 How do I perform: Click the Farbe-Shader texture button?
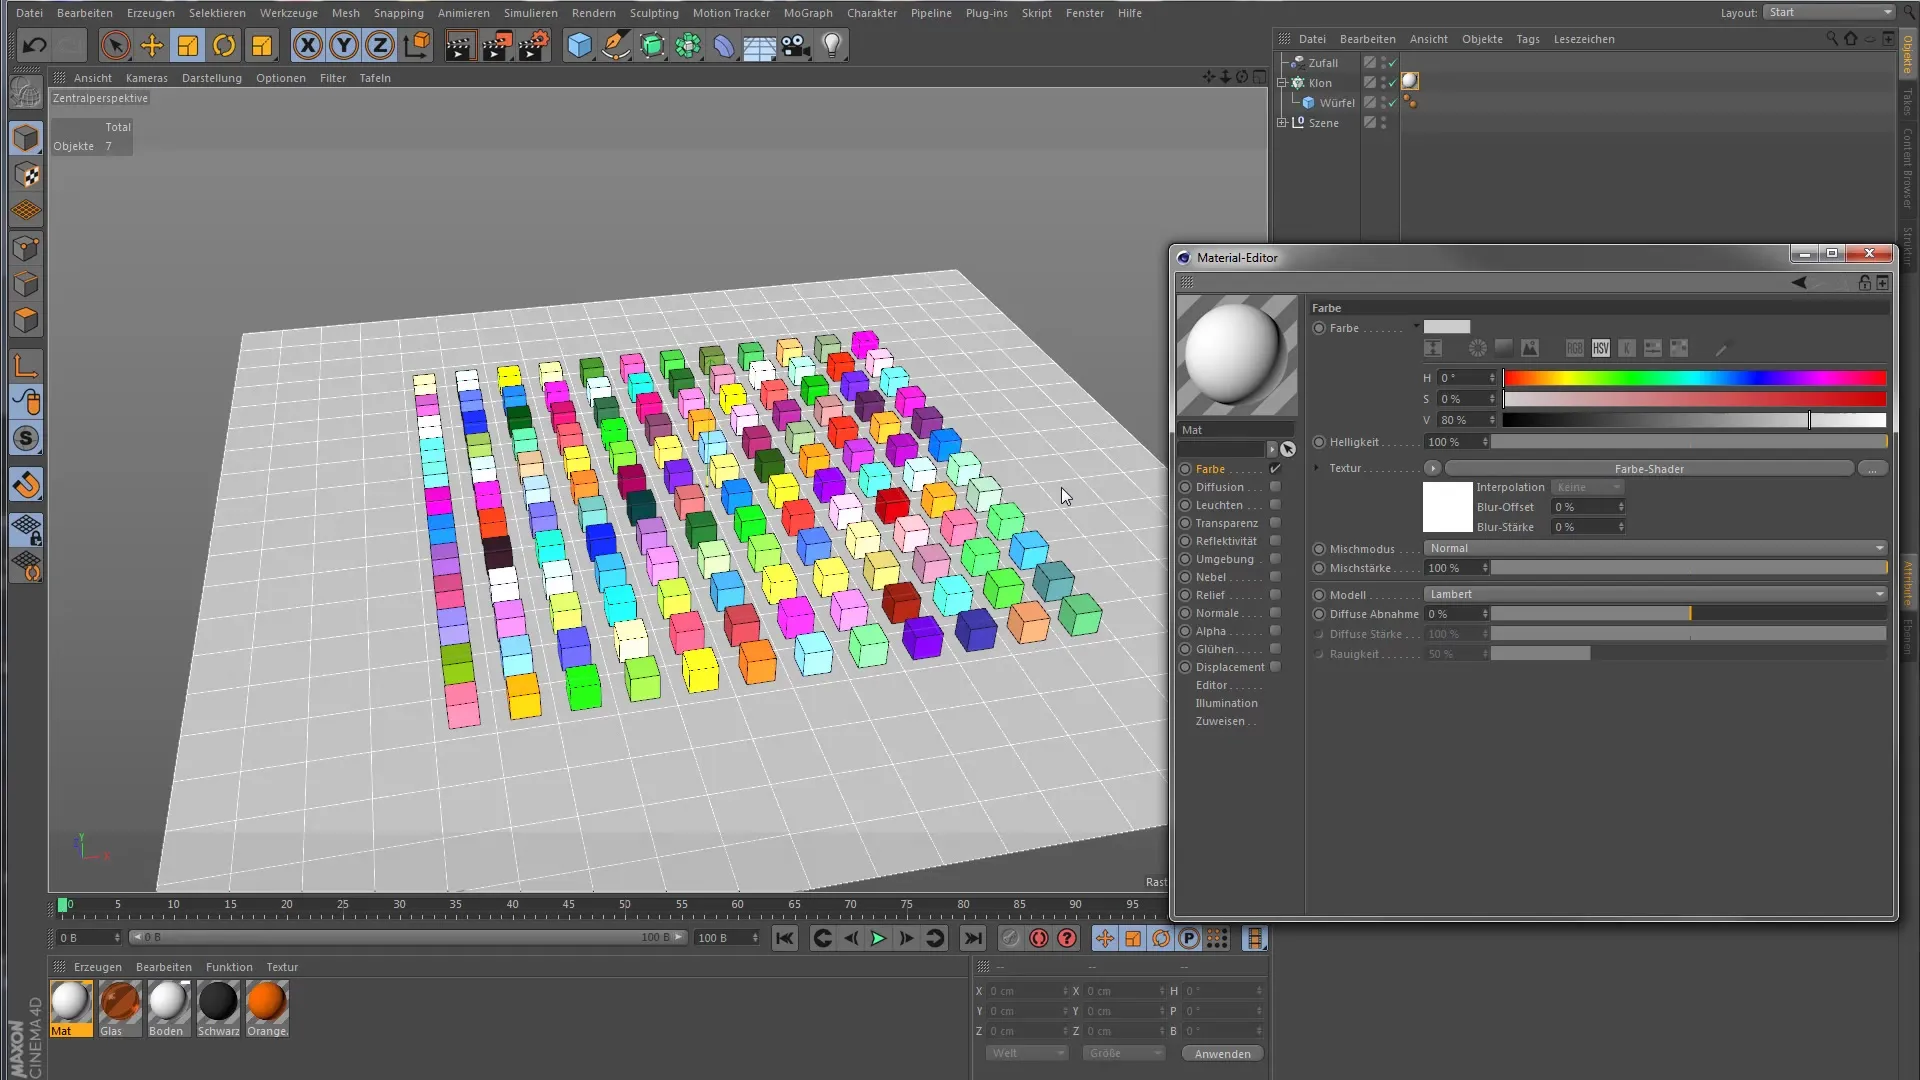tap(1649, 468)
